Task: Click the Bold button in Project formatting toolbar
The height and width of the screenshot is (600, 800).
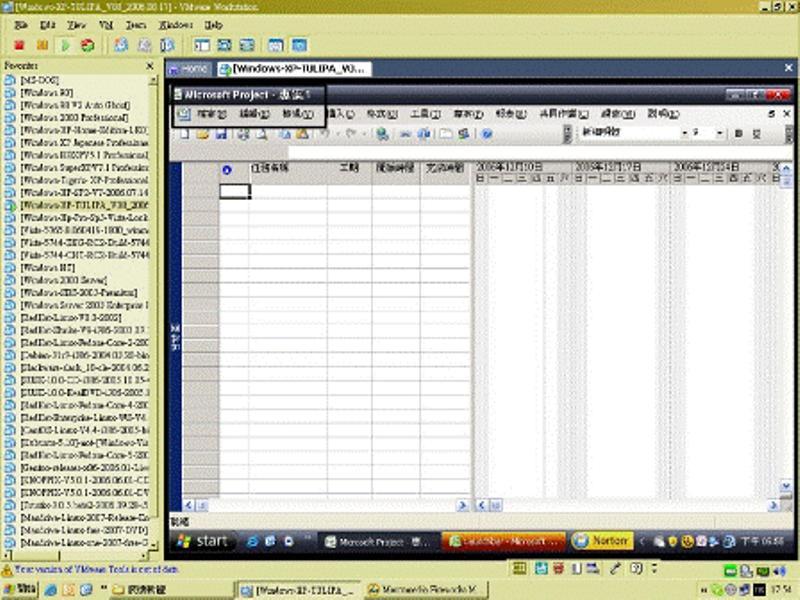Action: click(738, 134)
